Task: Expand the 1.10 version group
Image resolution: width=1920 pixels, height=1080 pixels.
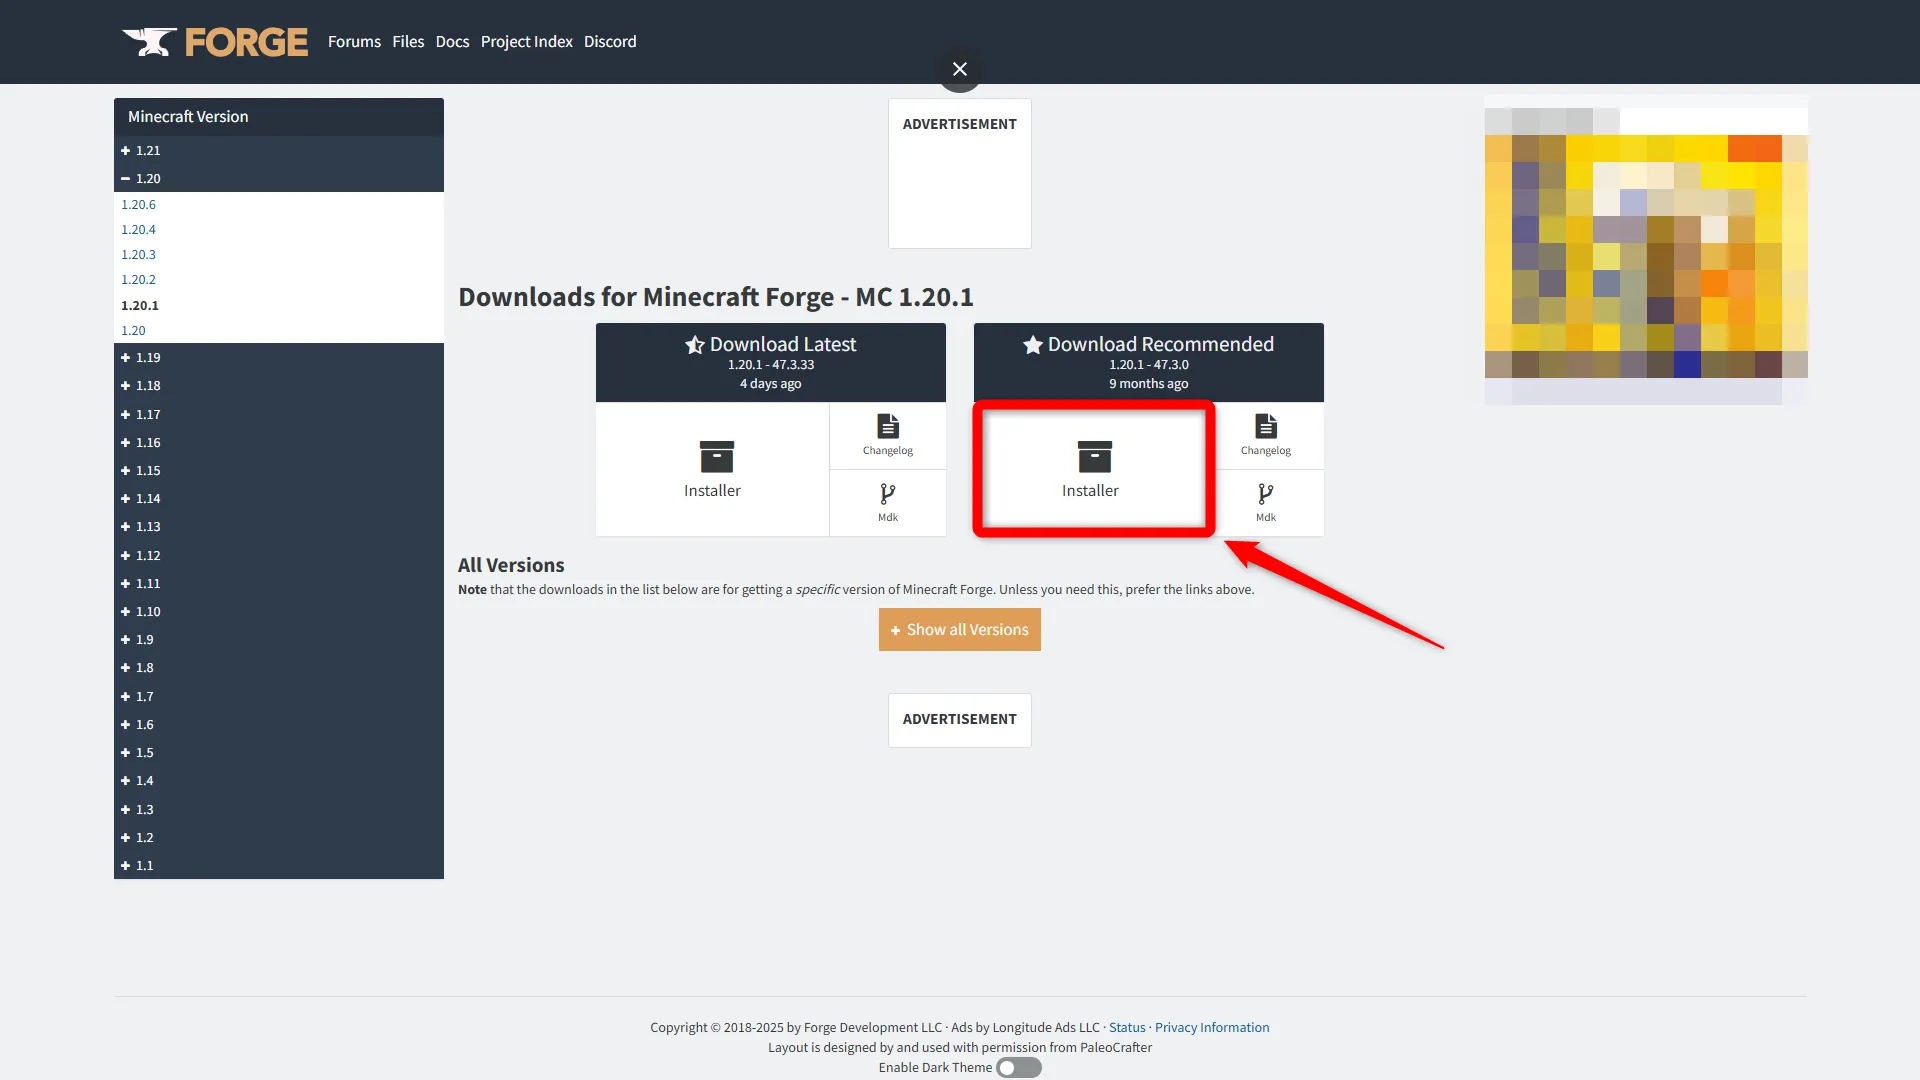Action: click(279, 611)
